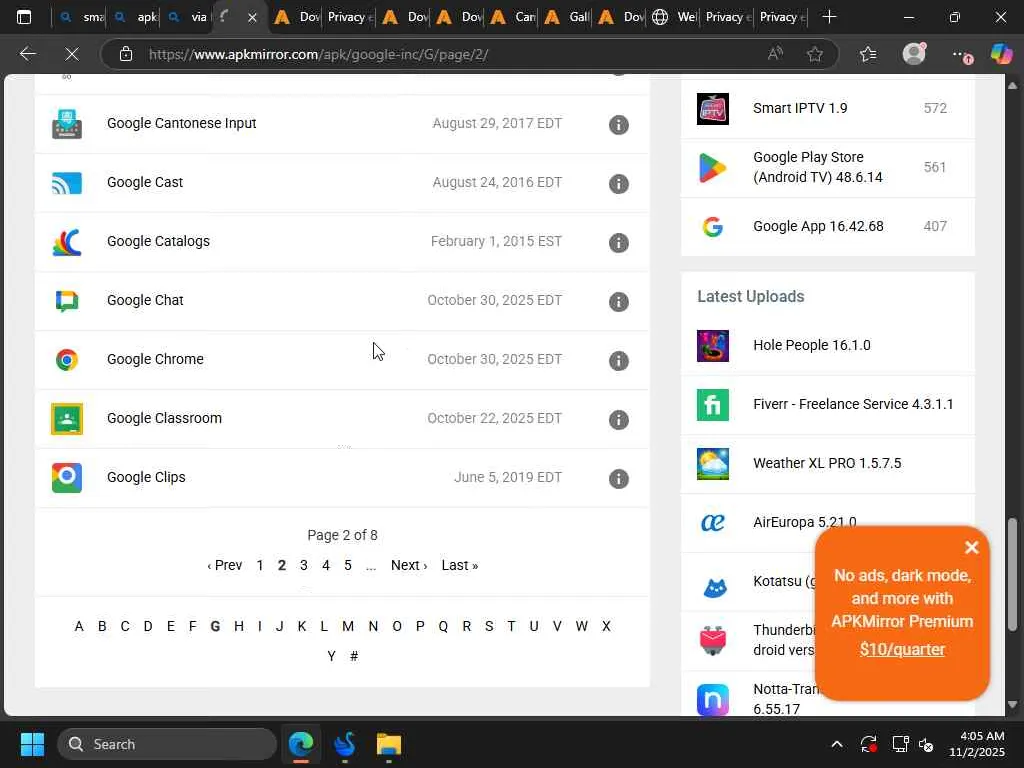Jump to the Last page
Image resolution: width=1024 pixels, height=768 pixels.
pos(460,565)
